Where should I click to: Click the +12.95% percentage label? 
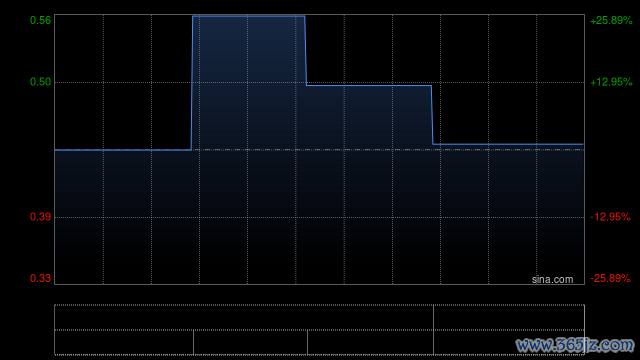point(611,82)
